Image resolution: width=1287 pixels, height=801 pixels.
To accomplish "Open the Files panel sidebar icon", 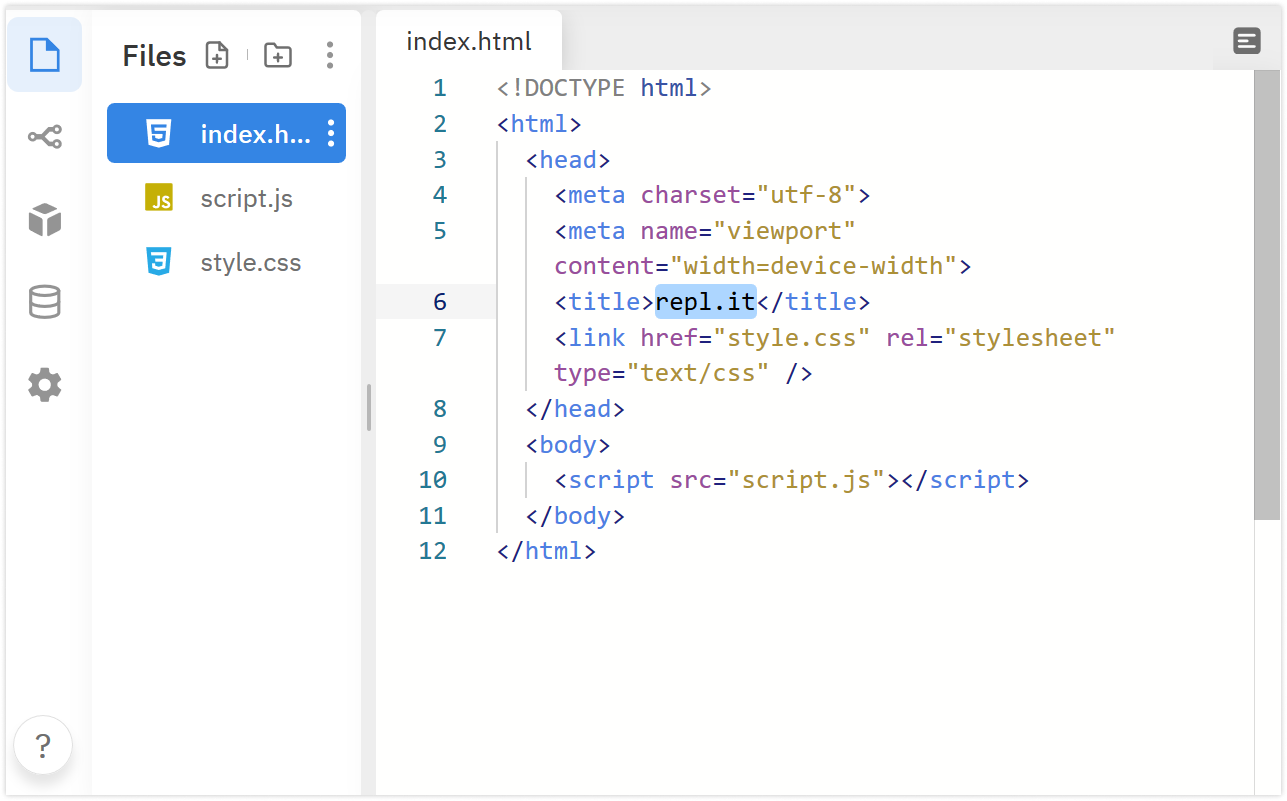I will [45, 54].
